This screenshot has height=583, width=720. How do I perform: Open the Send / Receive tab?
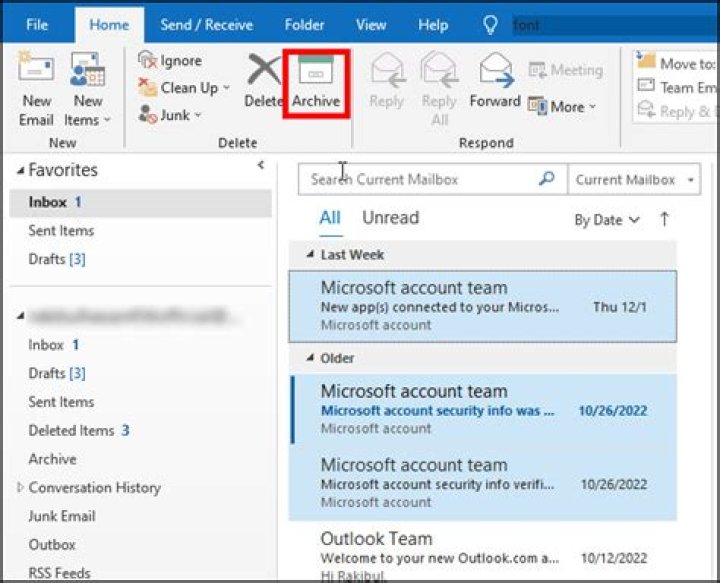pos(206,25)
